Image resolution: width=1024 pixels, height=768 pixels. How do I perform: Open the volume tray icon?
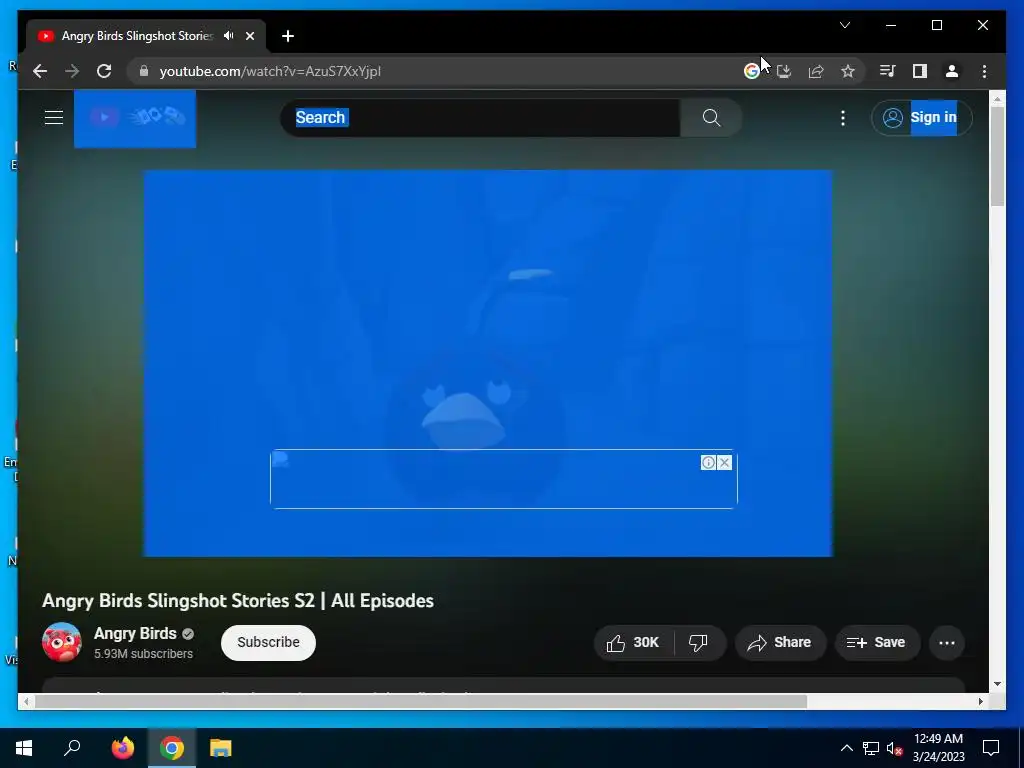coord(894,748)
